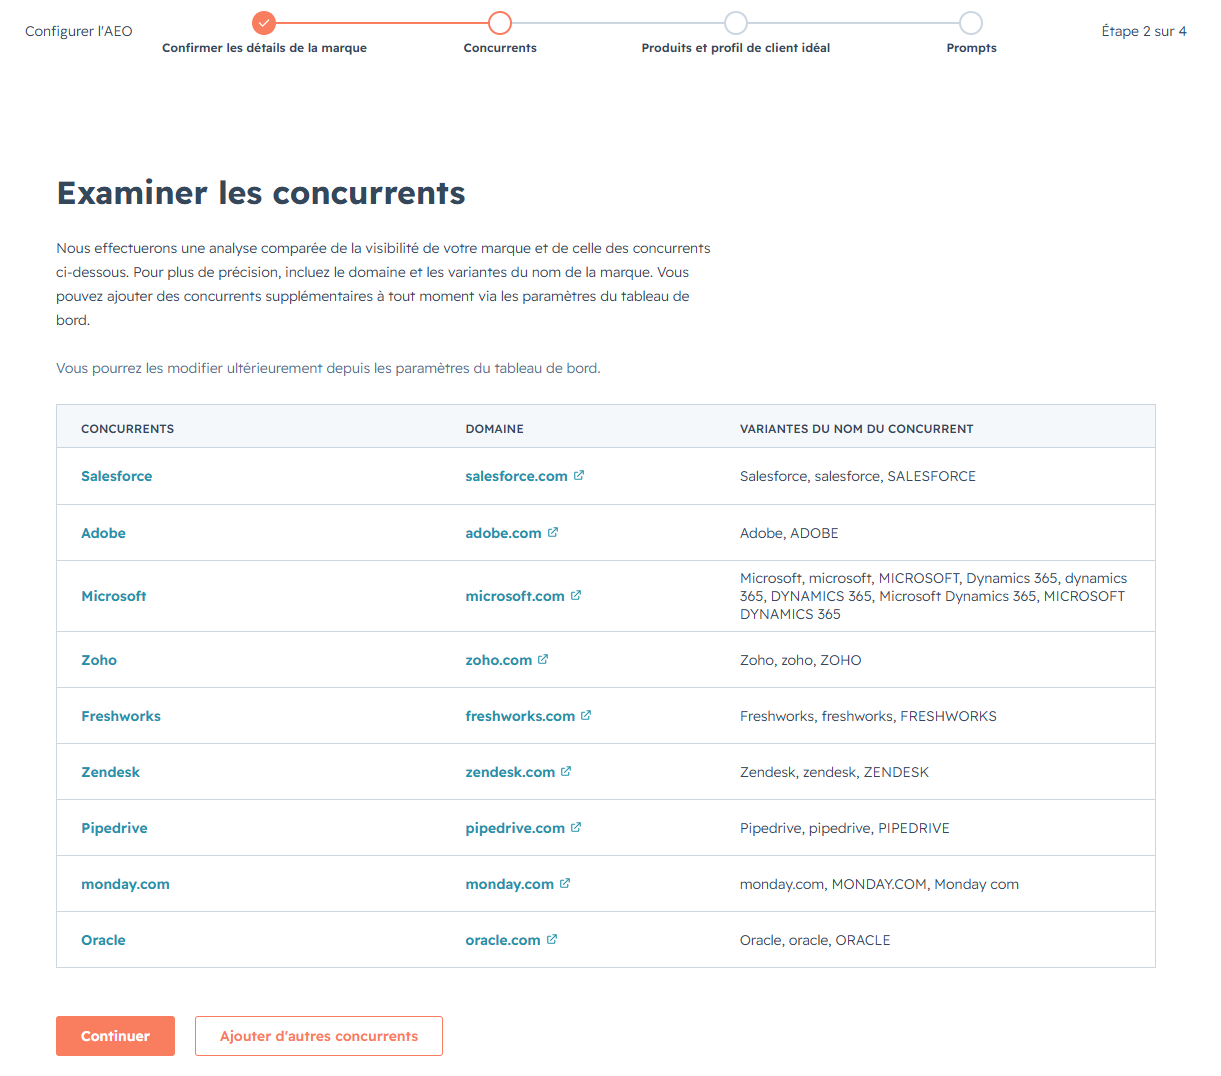This screenshot has width=1221, height=1076.
Task: Open the Salesforce competitor name link
Action: coord(117,476)
